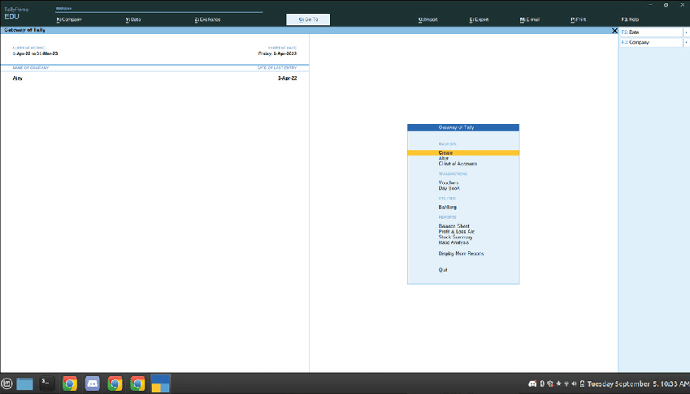Open the M: E-mail menu
Viewport: 690px width, 394px height.
click(529, 19)
